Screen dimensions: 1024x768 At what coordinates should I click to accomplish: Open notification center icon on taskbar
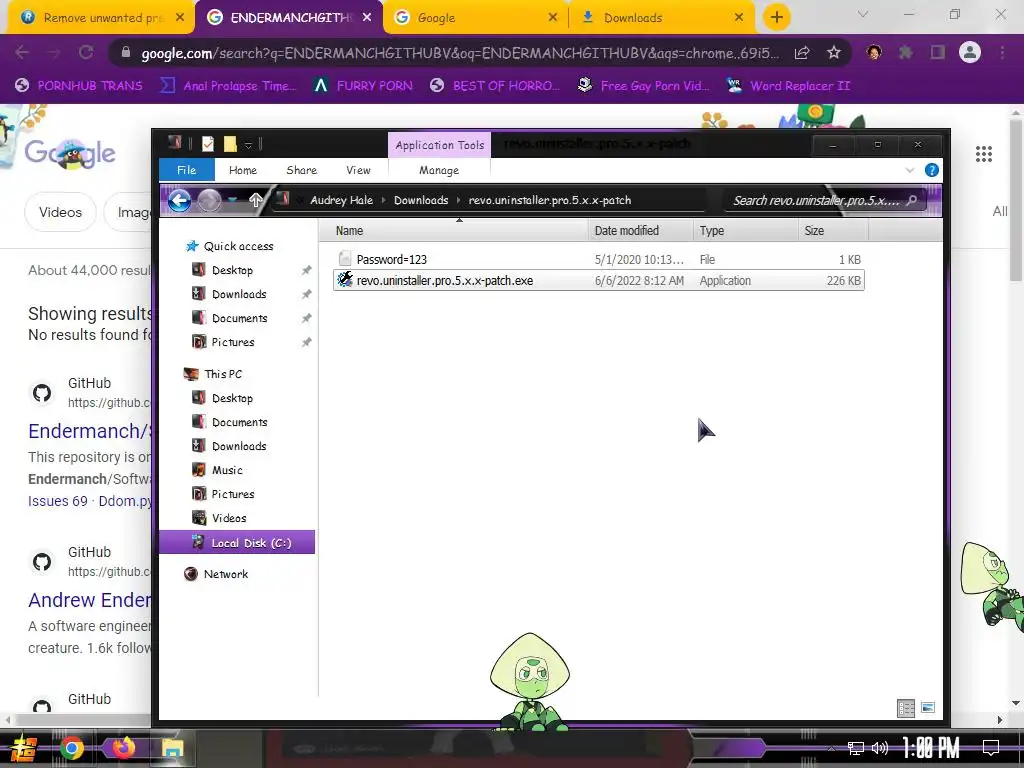(991, 748)
